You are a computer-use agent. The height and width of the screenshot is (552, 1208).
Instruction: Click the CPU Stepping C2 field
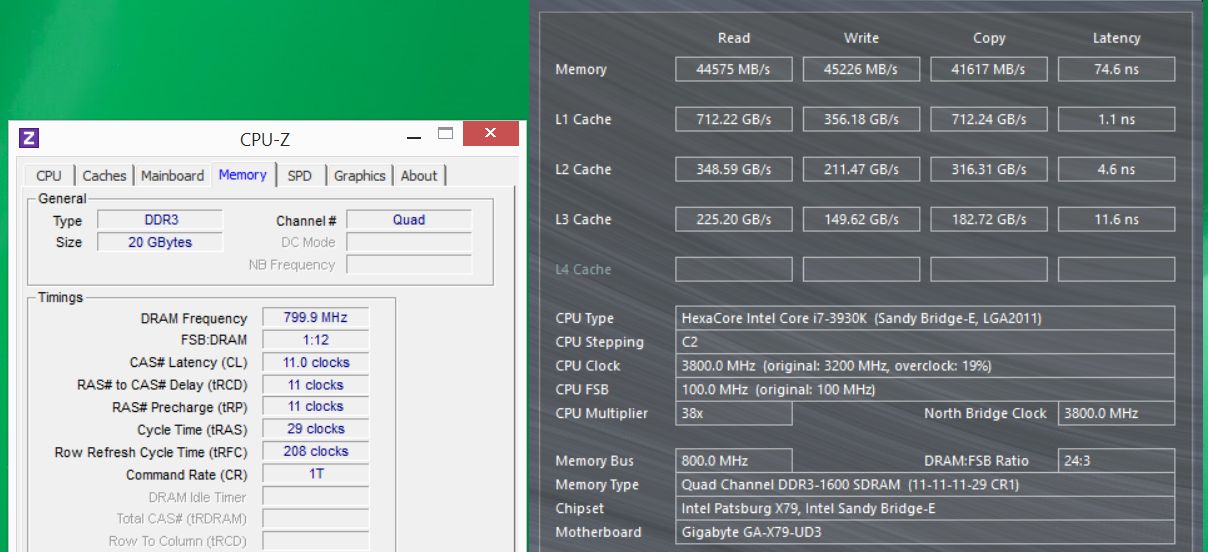pos(925,342)
